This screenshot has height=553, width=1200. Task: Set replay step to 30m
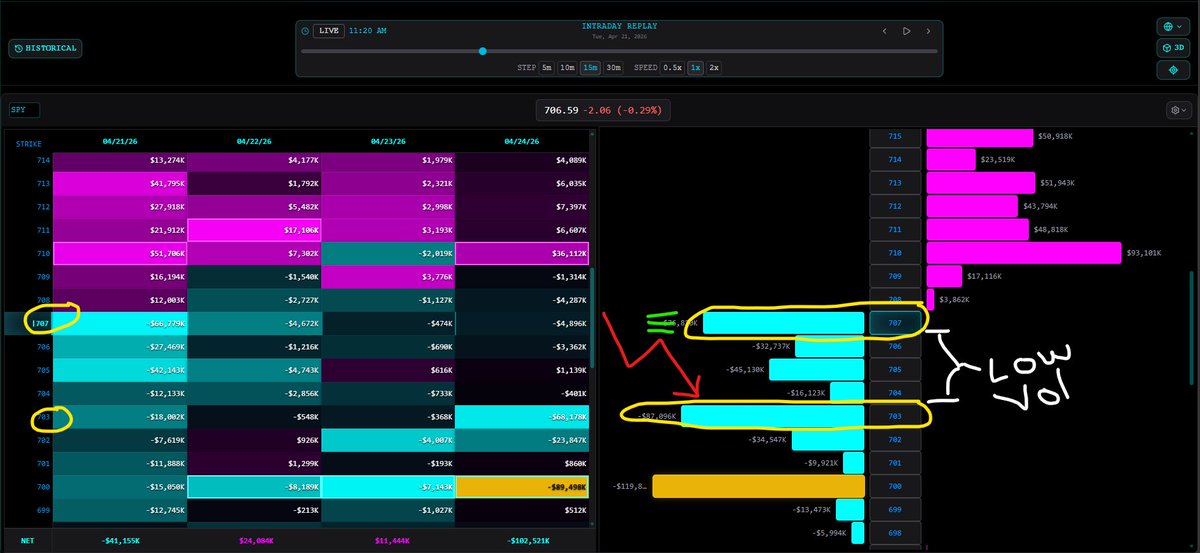[x=613, y=67]
